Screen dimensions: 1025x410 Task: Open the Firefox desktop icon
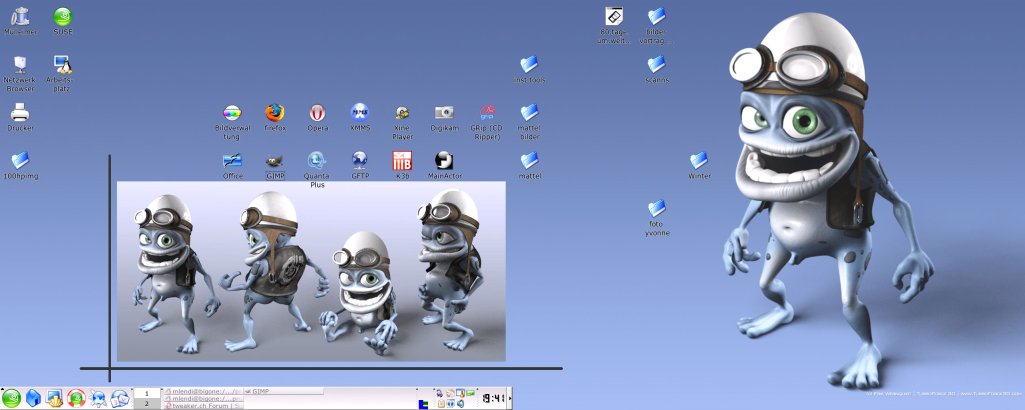pos(275,113)
